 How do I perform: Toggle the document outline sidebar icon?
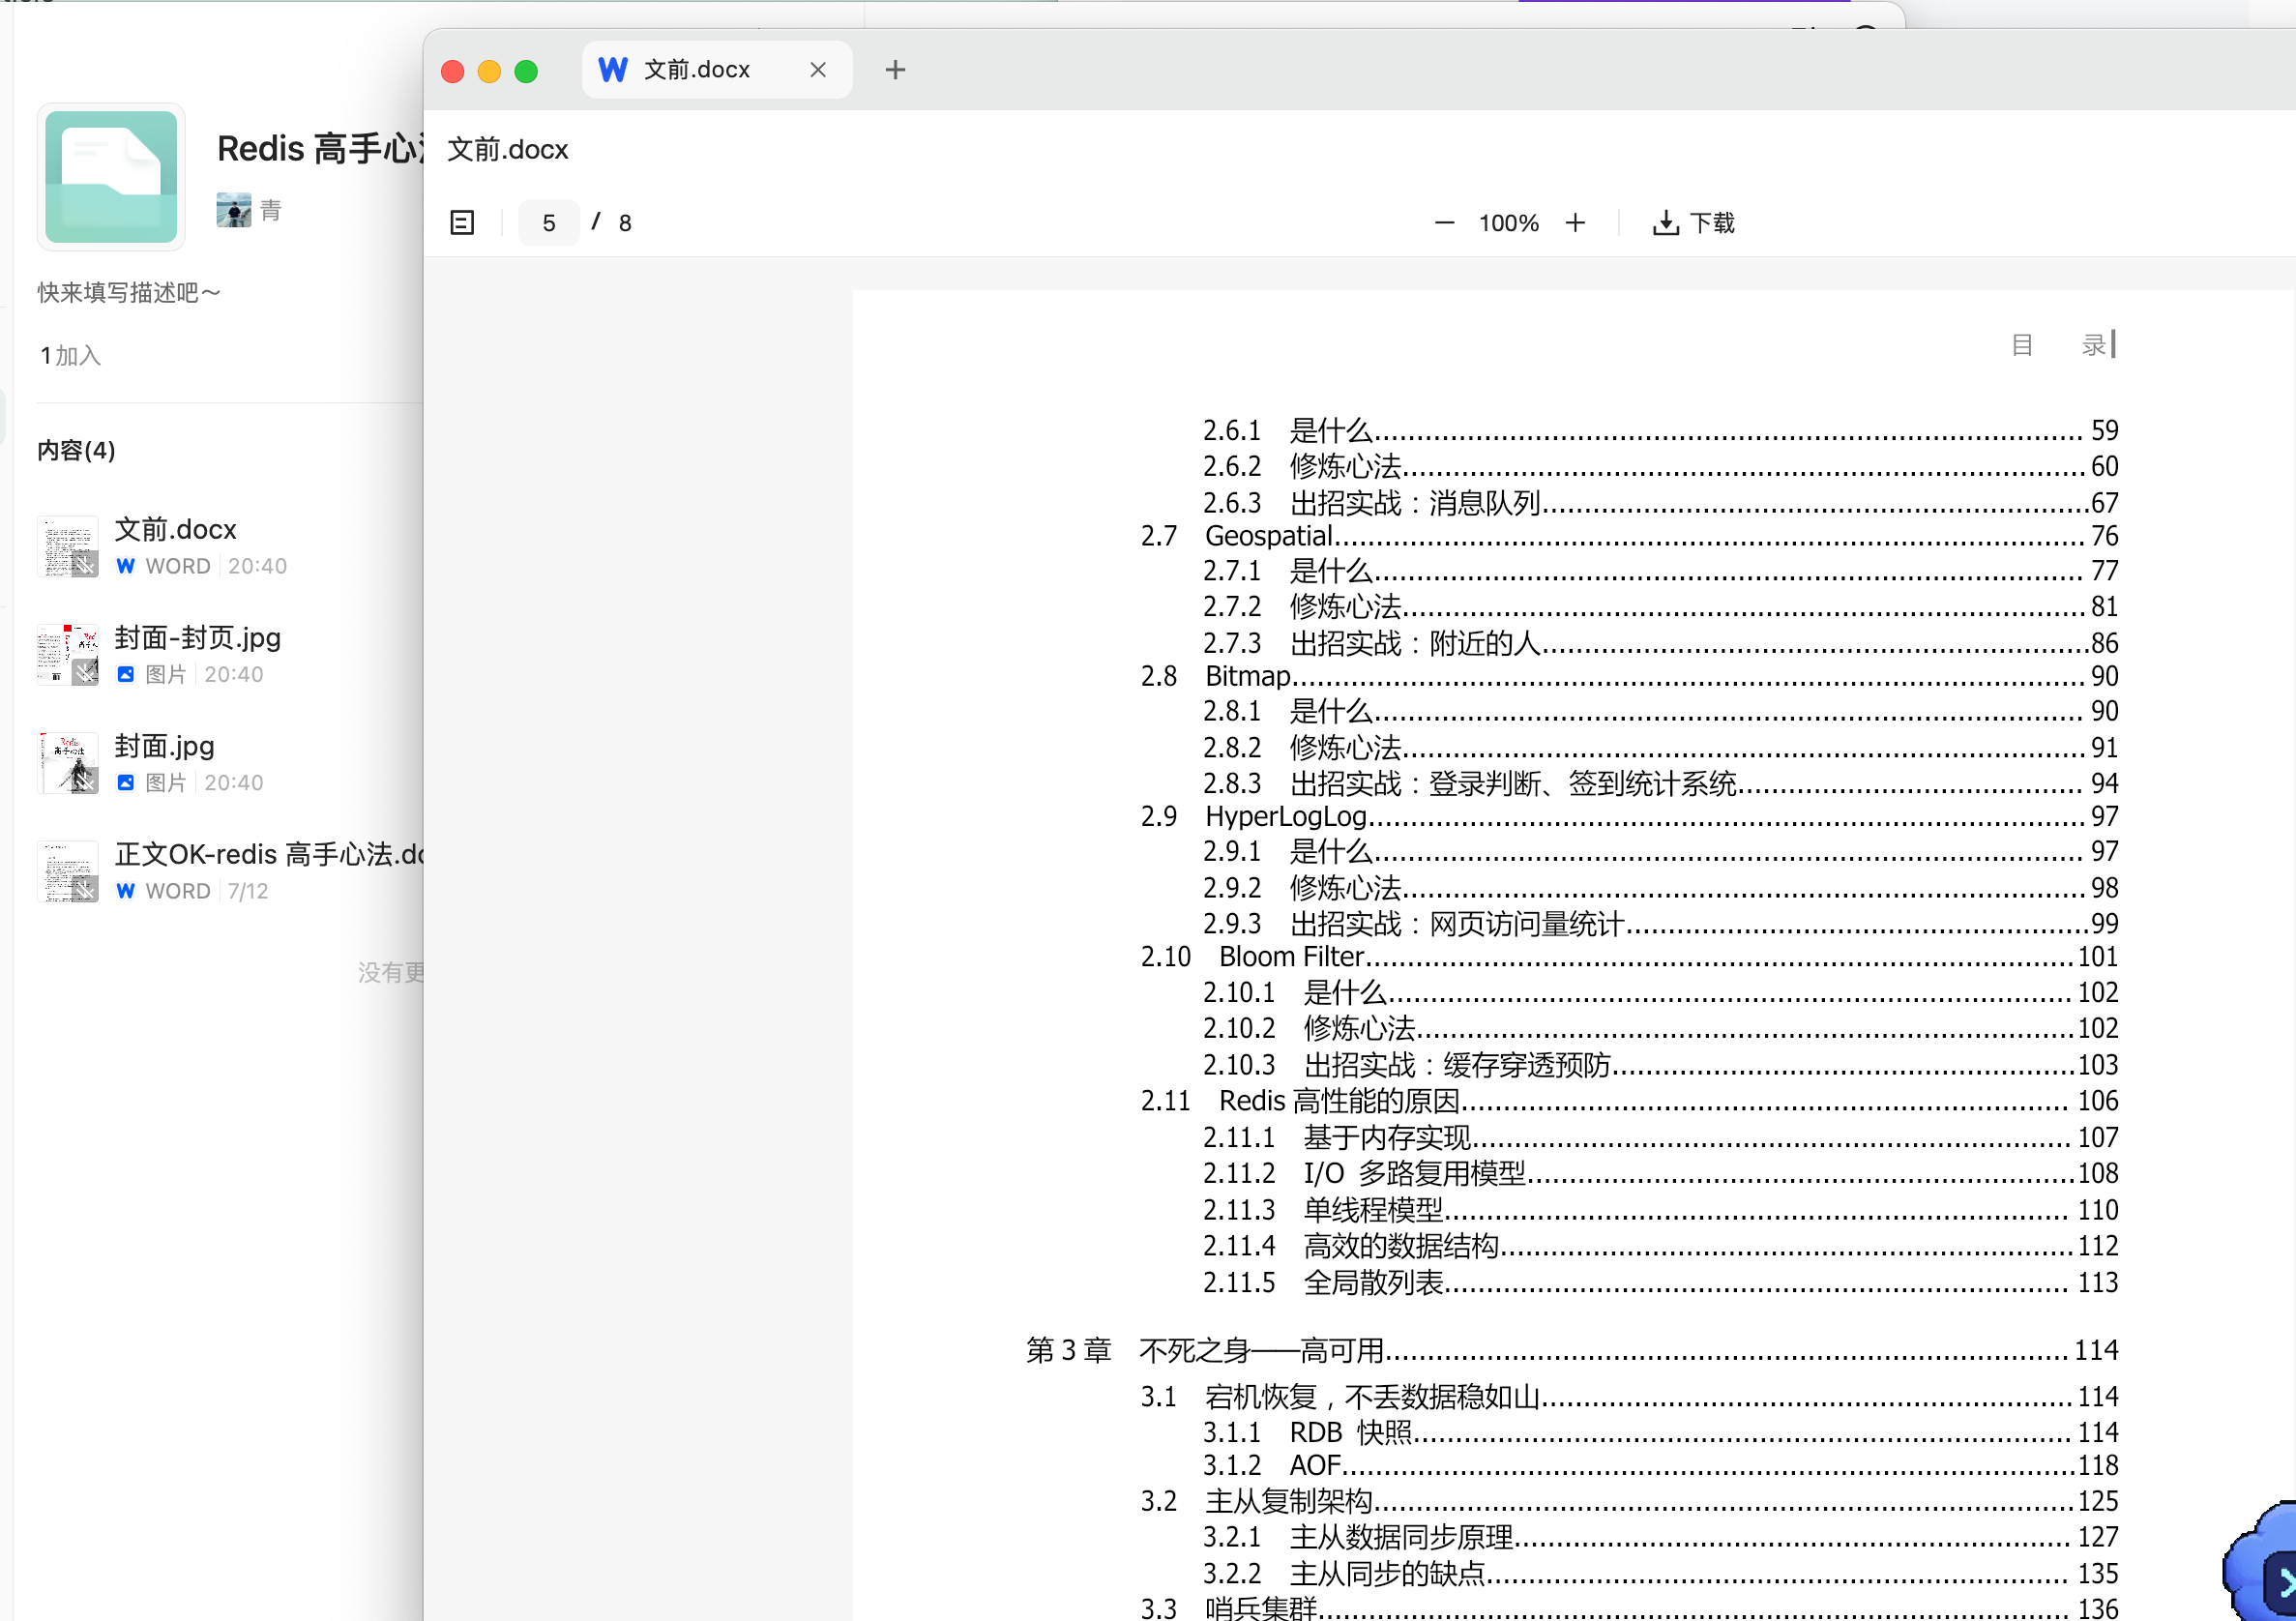coord(462,222)
